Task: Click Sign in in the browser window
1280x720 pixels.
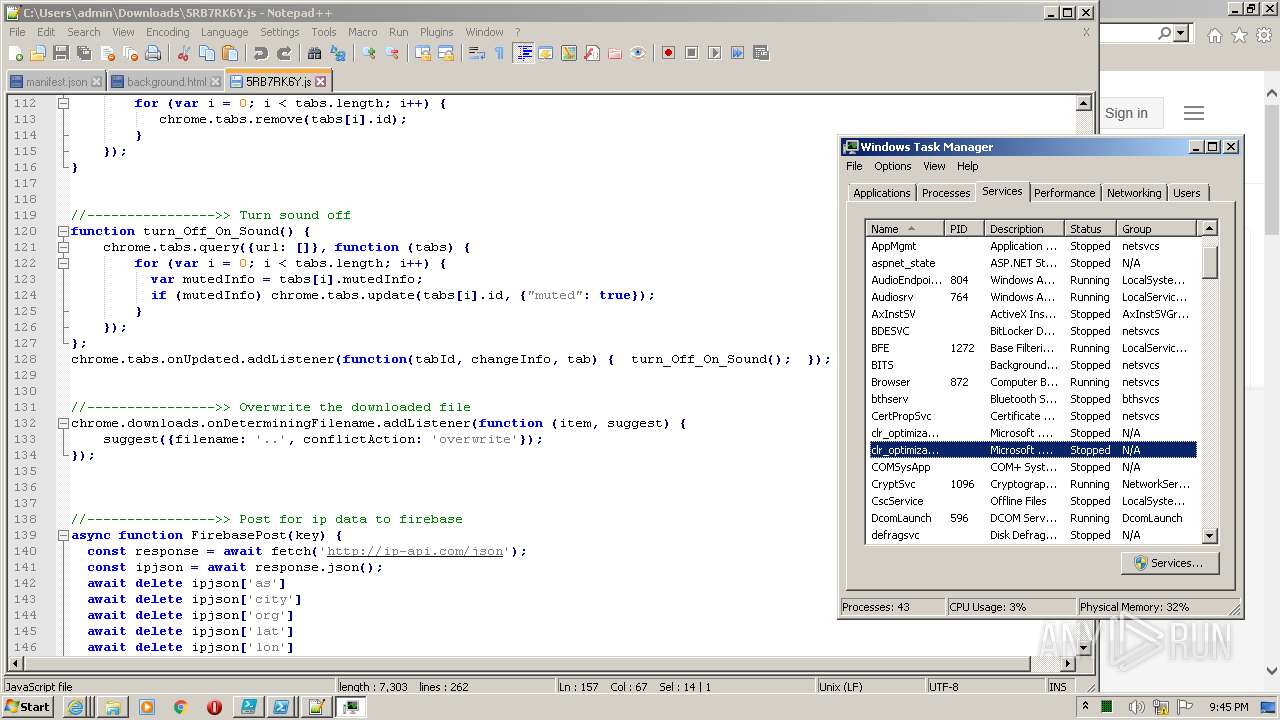Action: coord(1126,113)
